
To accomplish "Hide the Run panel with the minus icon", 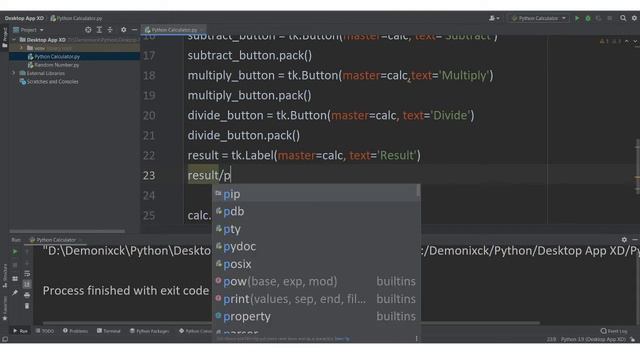I will pos(635,240).
